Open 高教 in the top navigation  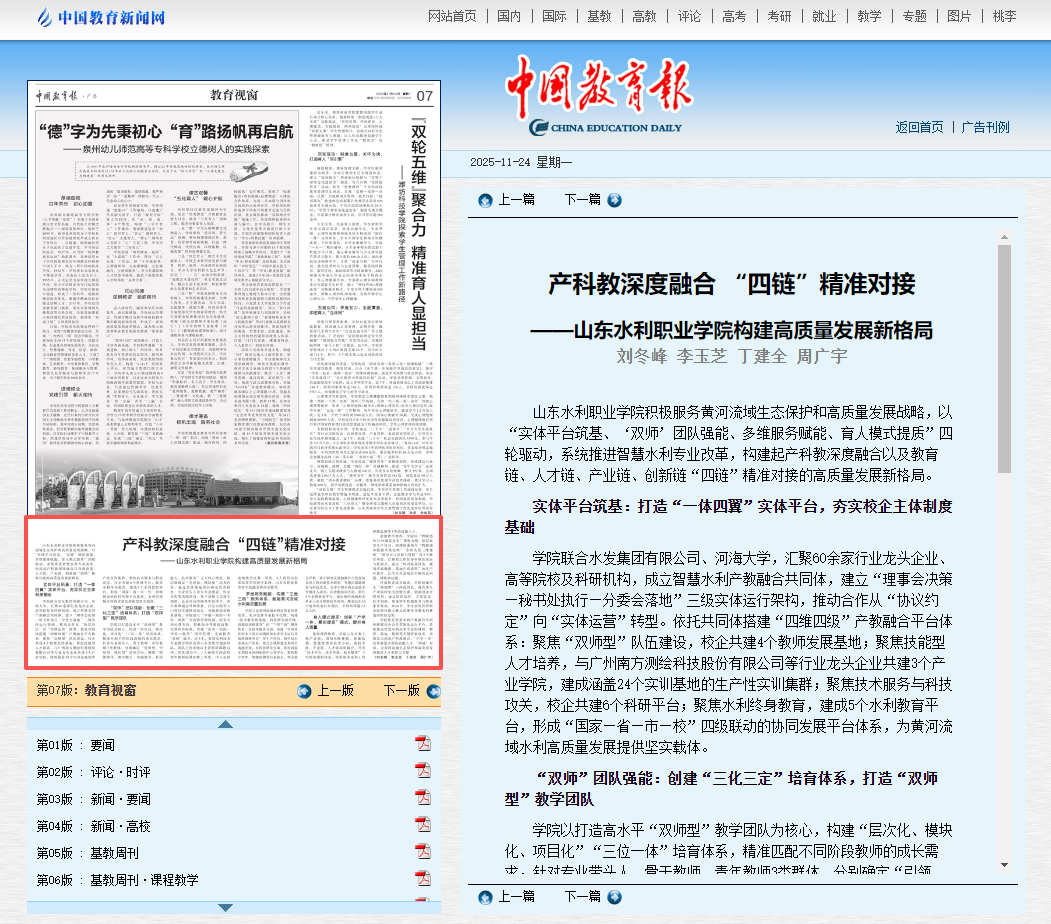644,17
